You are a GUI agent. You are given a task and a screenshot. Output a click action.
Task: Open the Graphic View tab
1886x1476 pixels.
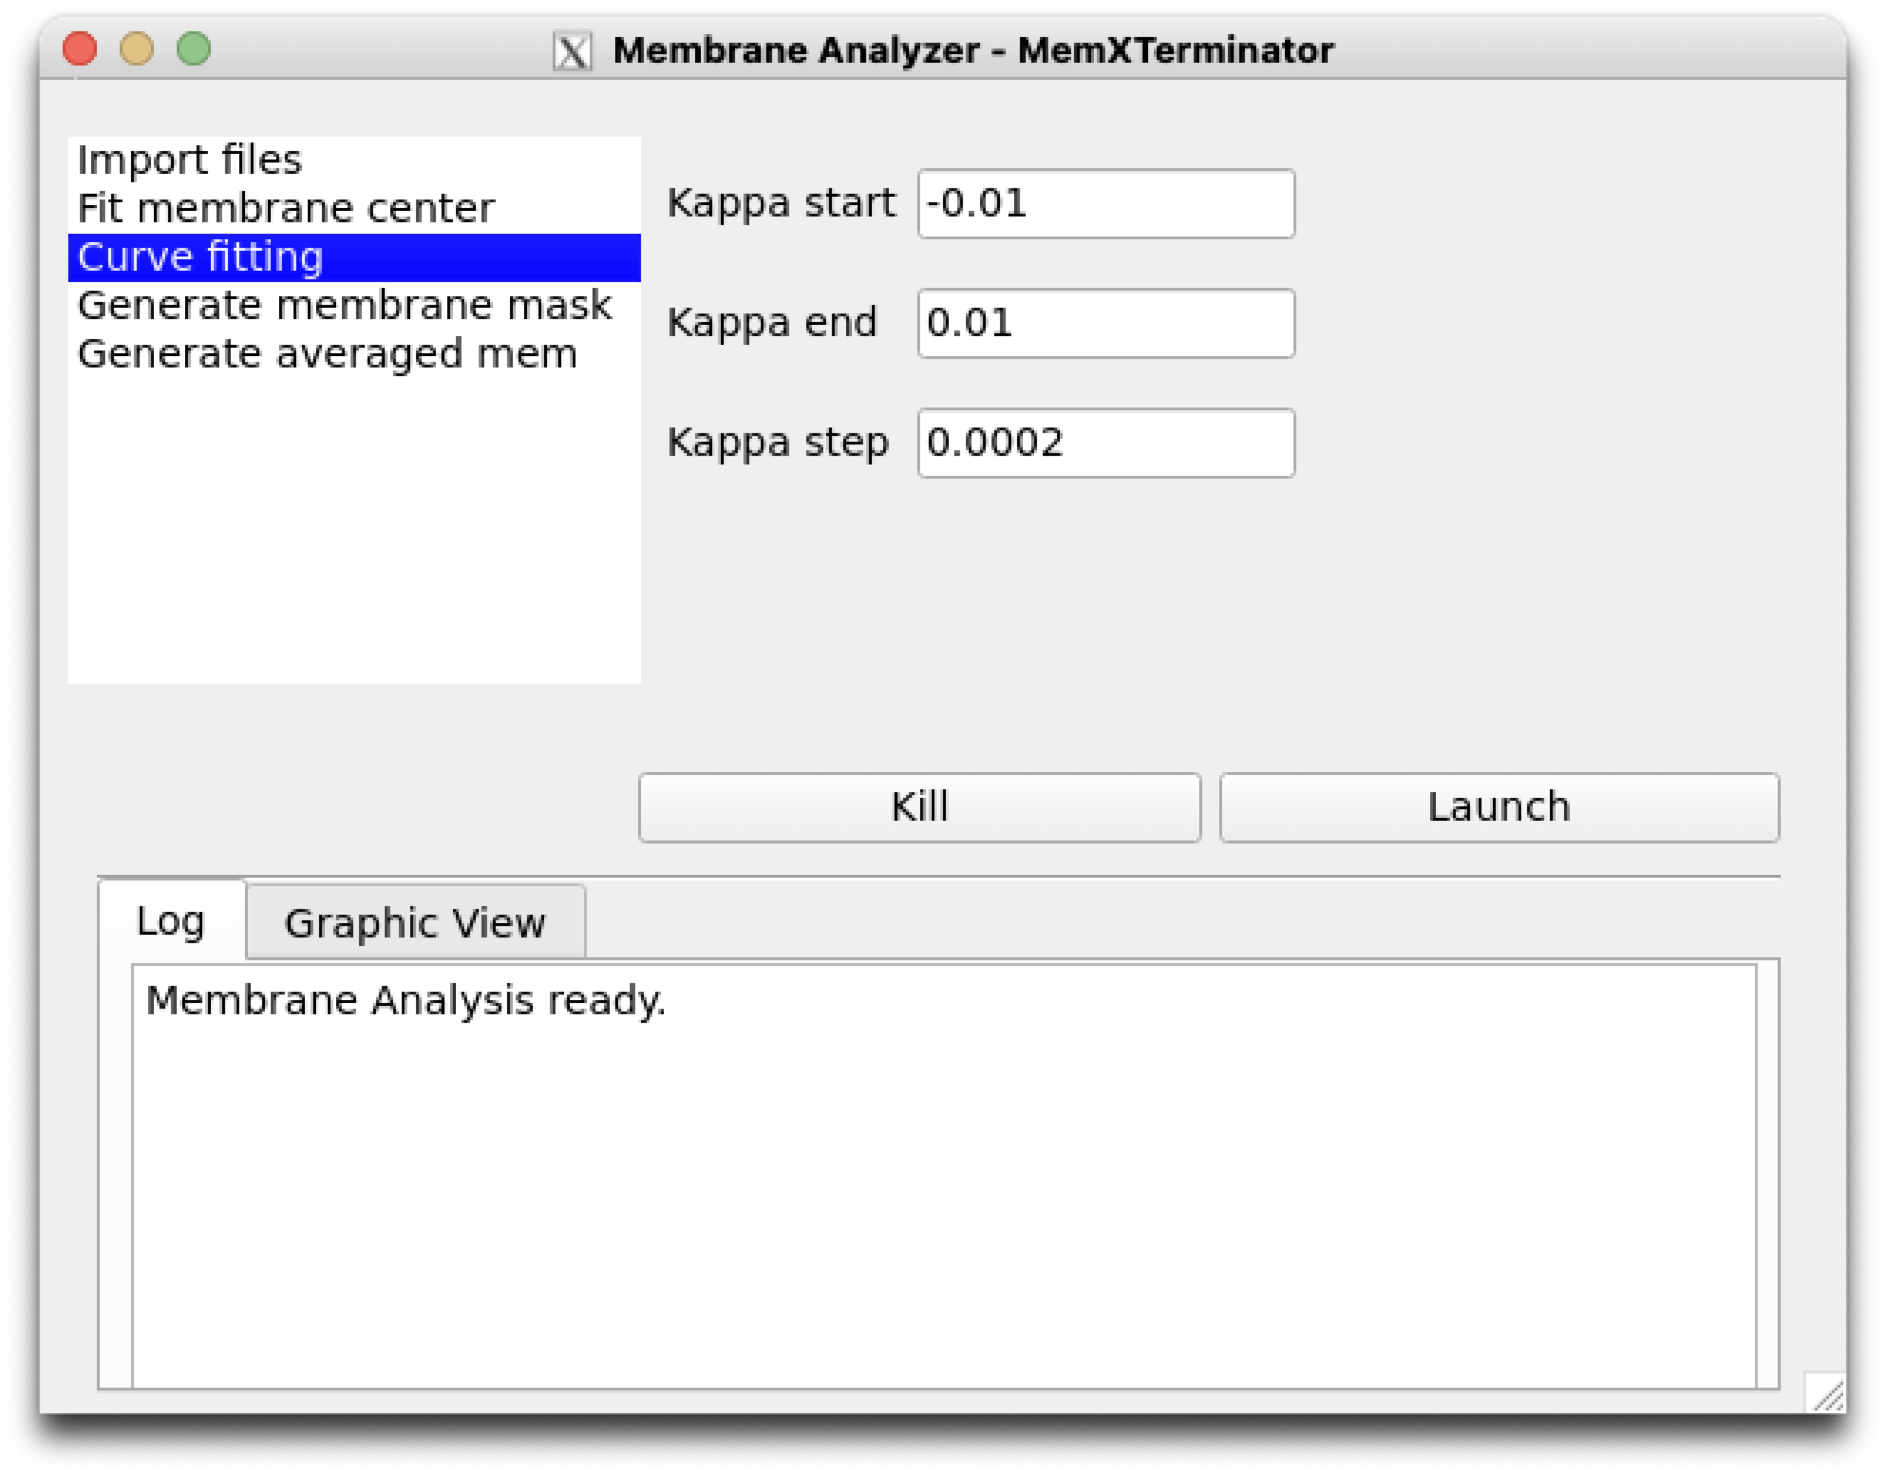[415, 923]
